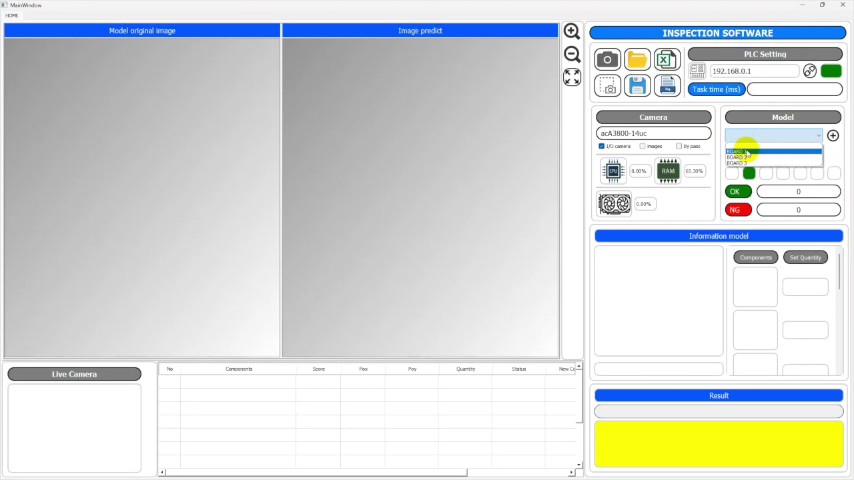Click the Components button
This screenshot has height=480, width=854.
[x=755, y=257]
